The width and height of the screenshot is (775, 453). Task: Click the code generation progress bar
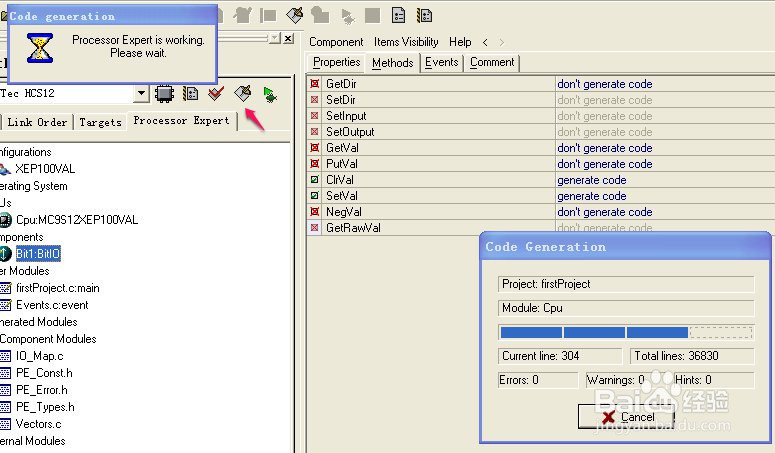tap(626, 332)
